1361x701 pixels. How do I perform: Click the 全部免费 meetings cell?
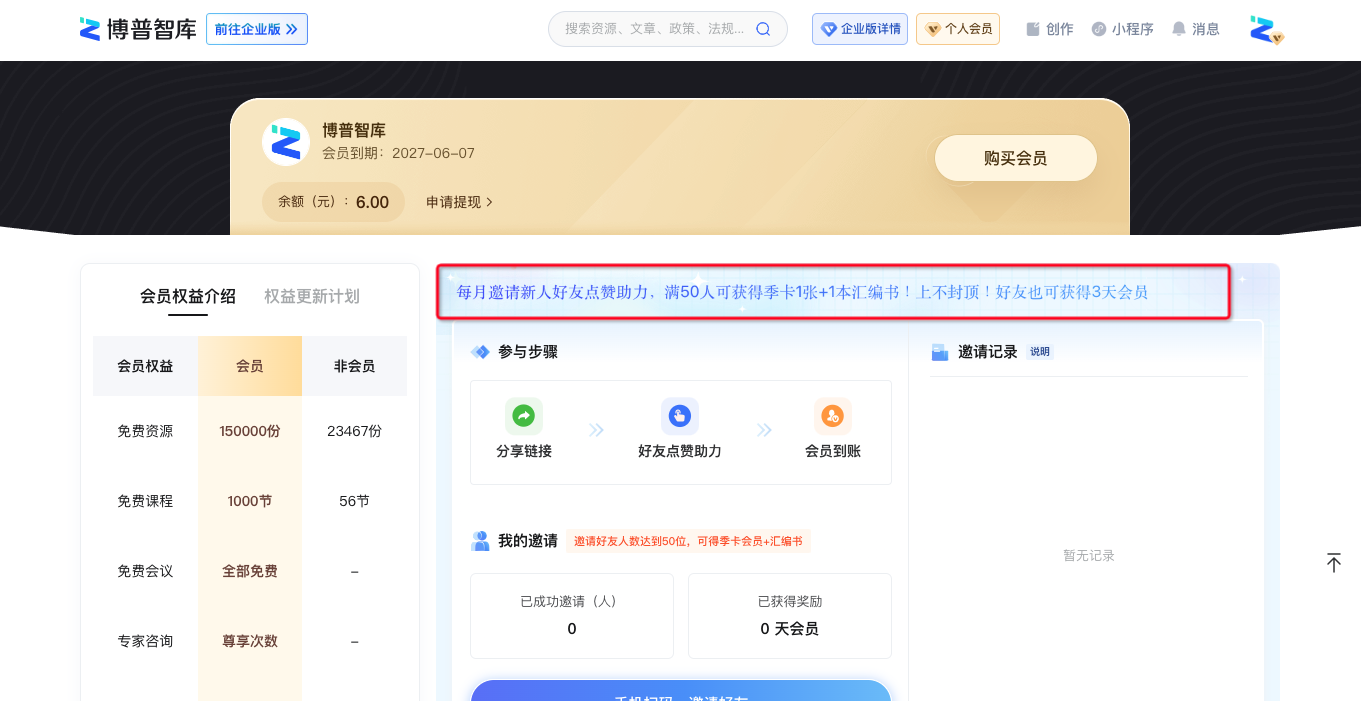tap(250, 571)
